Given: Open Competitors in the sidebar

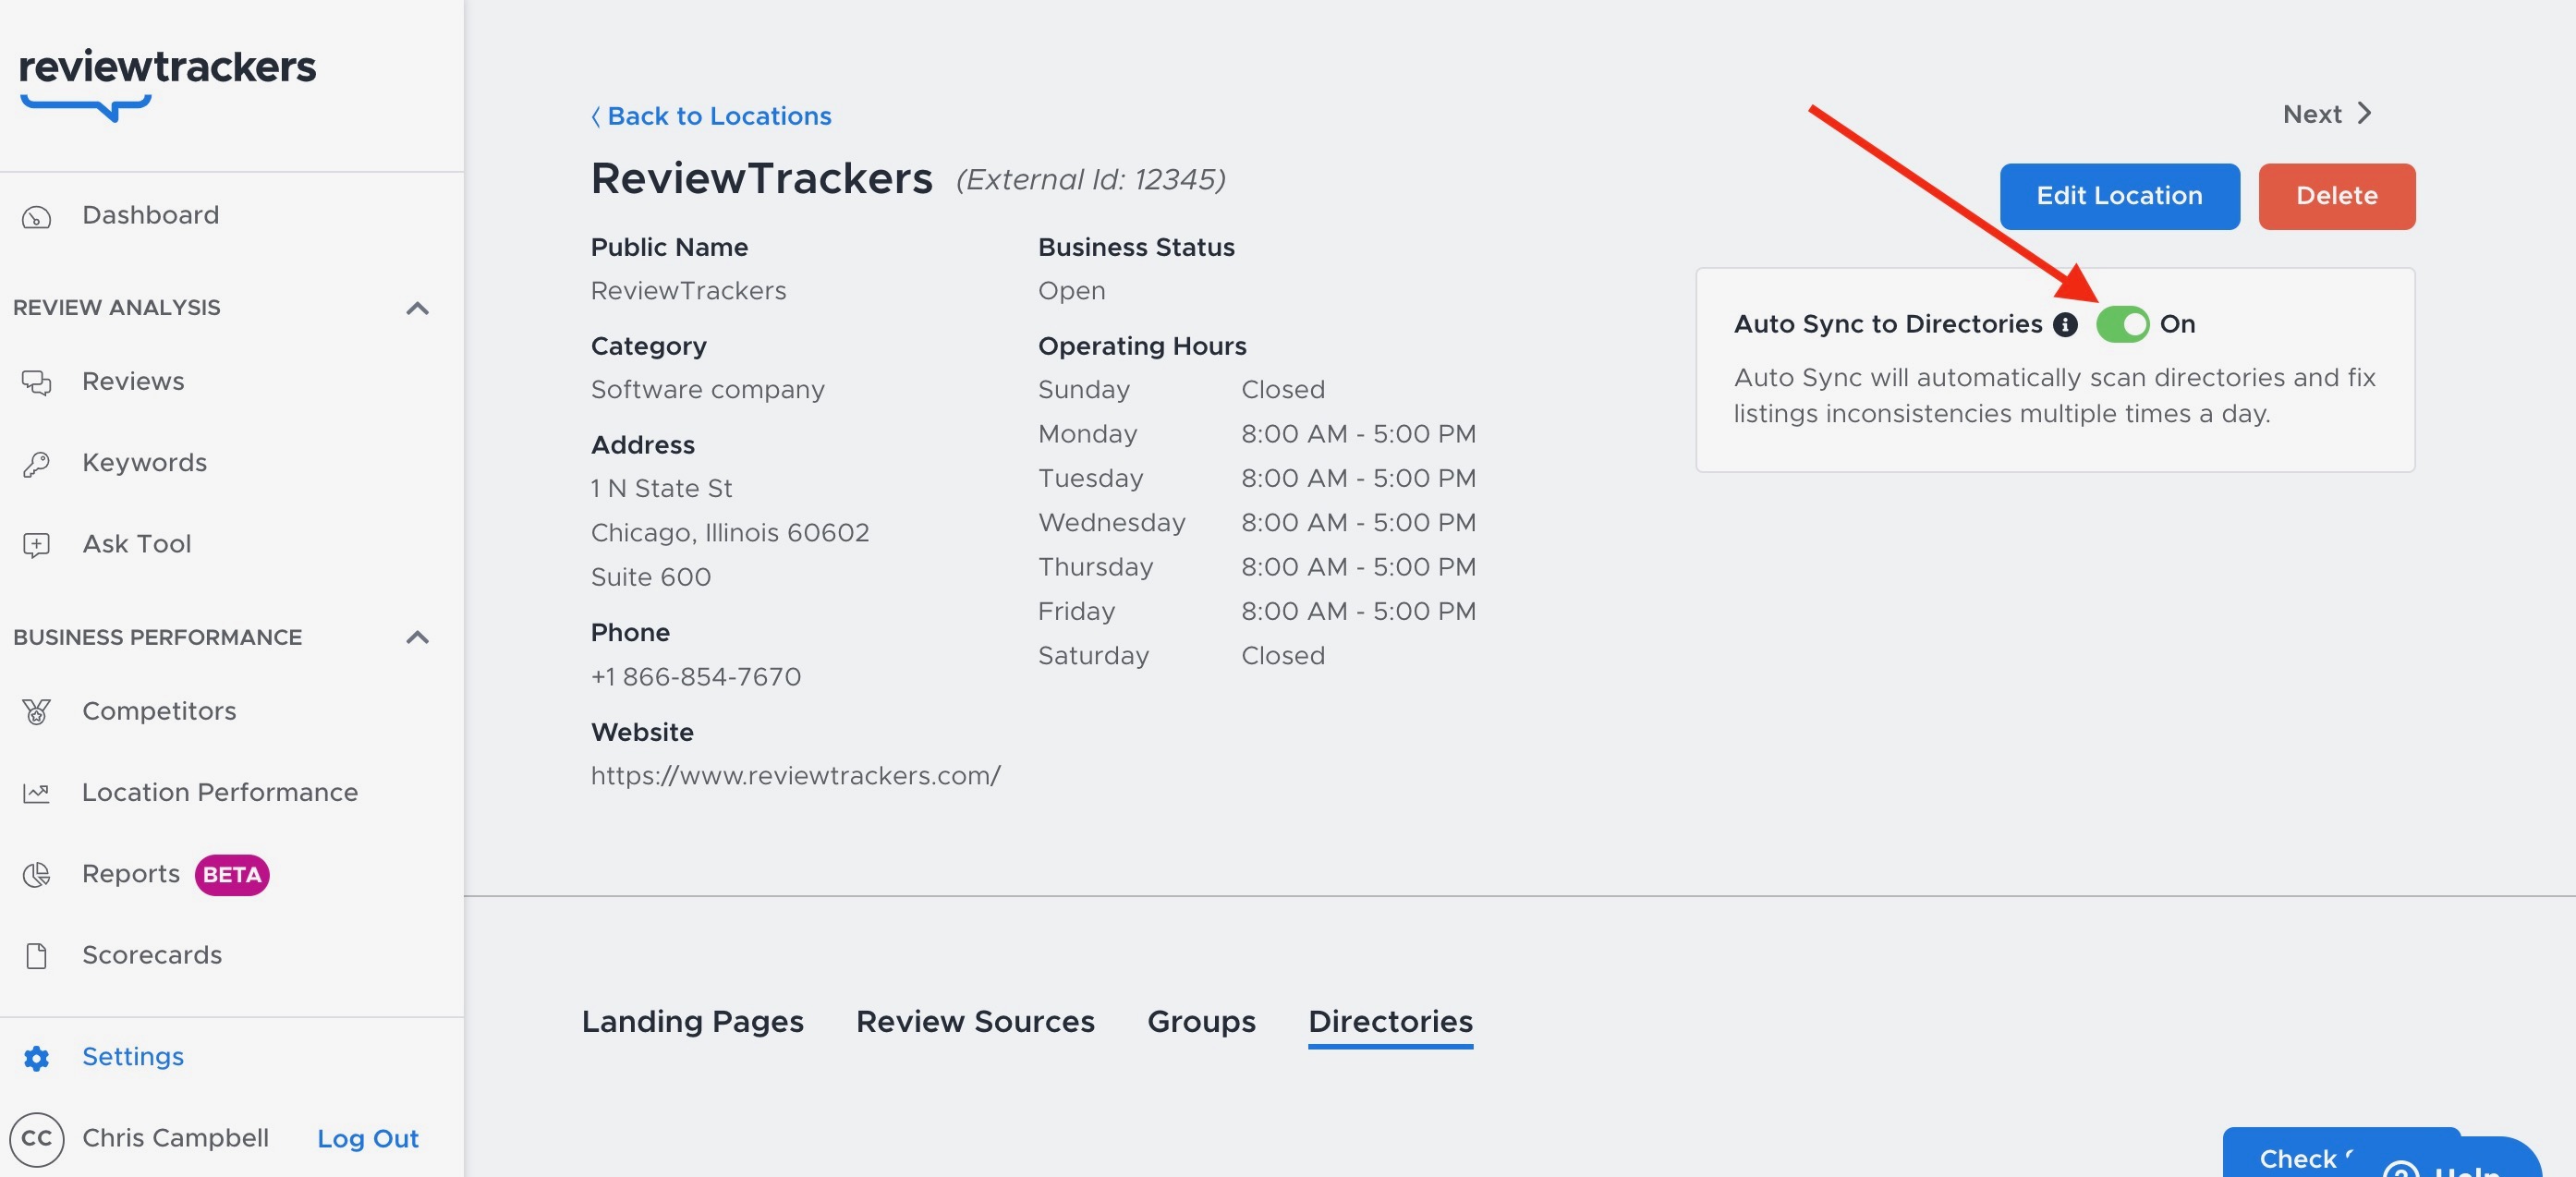Looking at the screenshot, I should [x=159, y=711].
